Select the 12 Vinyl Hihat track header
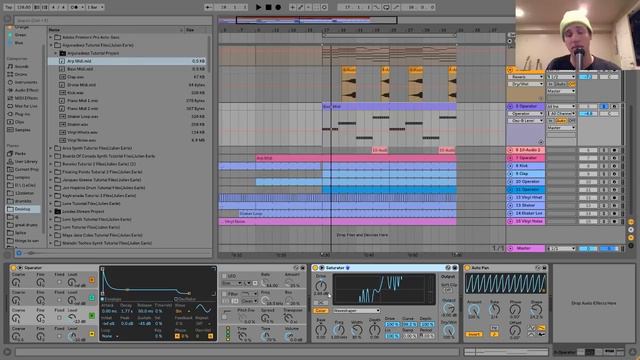The width and height of the screenshot is (640, 360). 526,198
